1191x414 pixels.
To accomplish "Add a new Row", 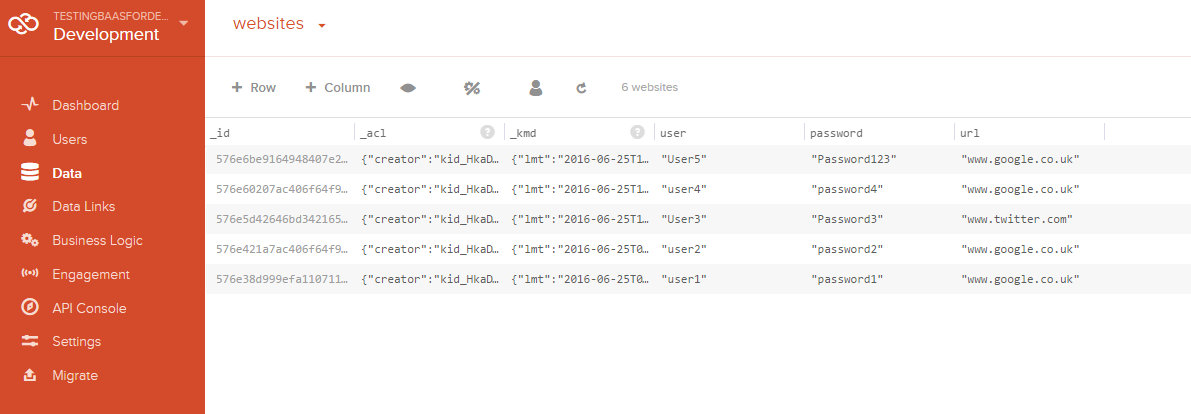I will tap(254, 88).
